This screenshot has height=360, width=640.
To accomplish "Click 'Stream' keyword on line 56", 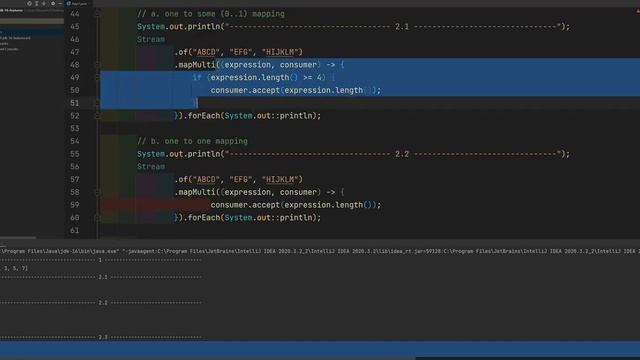I will pos(151,167).
